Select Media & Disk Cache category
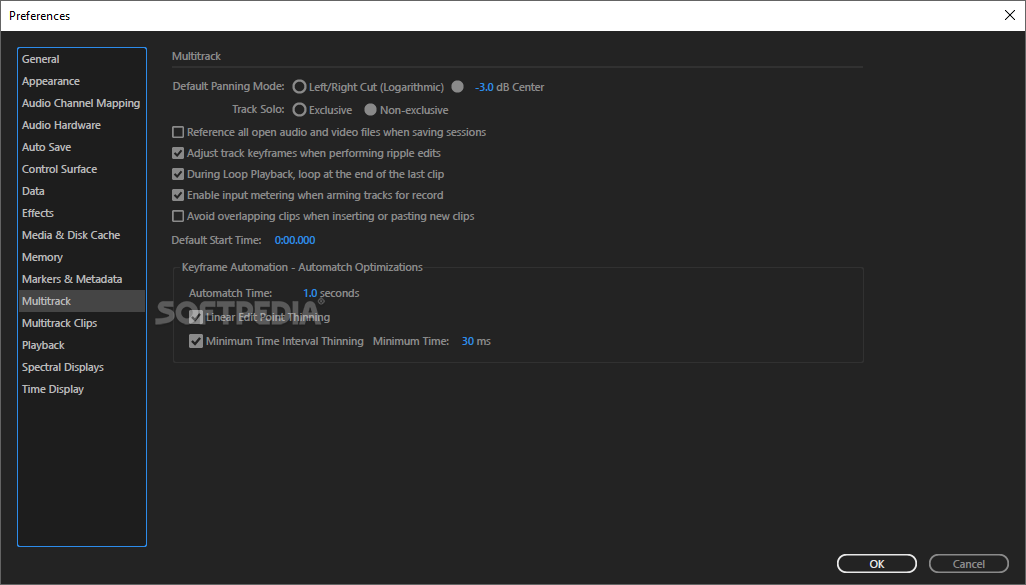The height and width of the screenshot is (585, 1026). pos(82,235)
